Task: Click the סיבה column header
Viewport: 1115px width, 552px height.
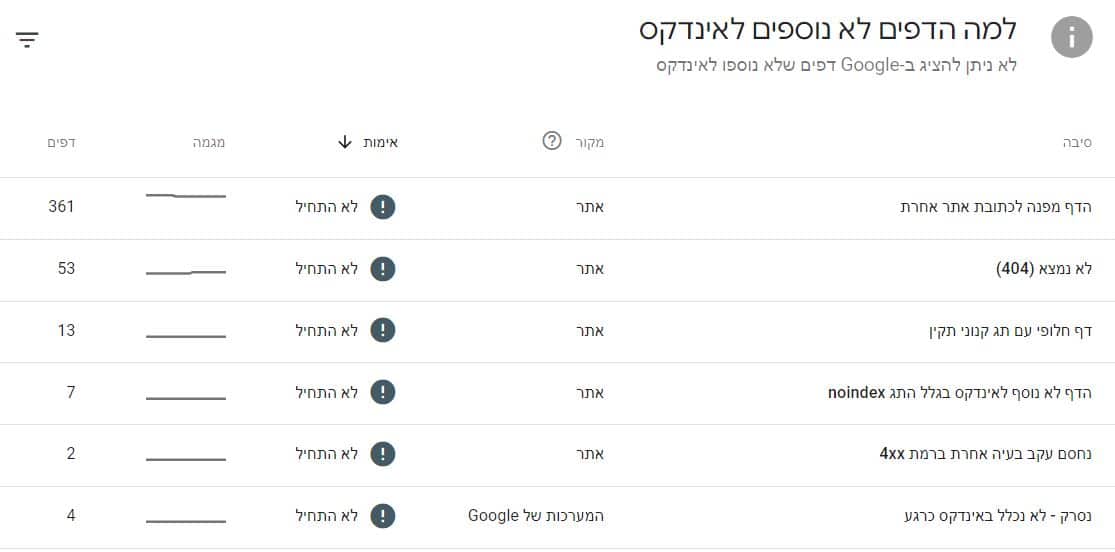Action: (x=1077, y=142)
